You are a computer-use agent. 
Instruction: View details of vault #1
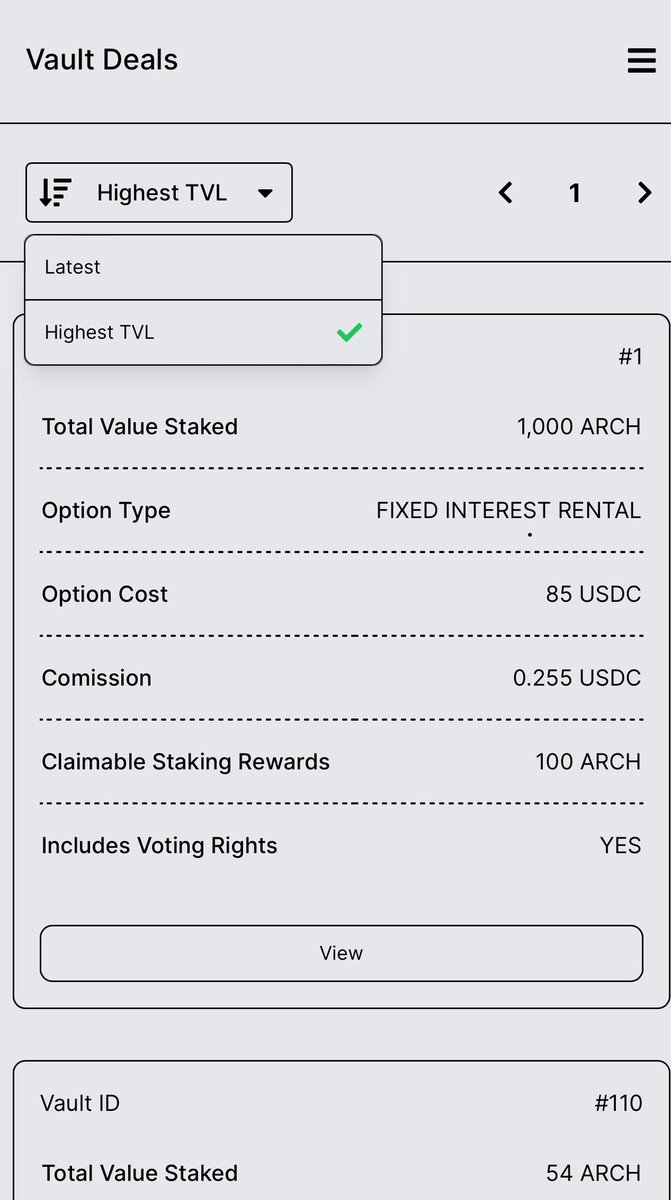coord(341,953)
